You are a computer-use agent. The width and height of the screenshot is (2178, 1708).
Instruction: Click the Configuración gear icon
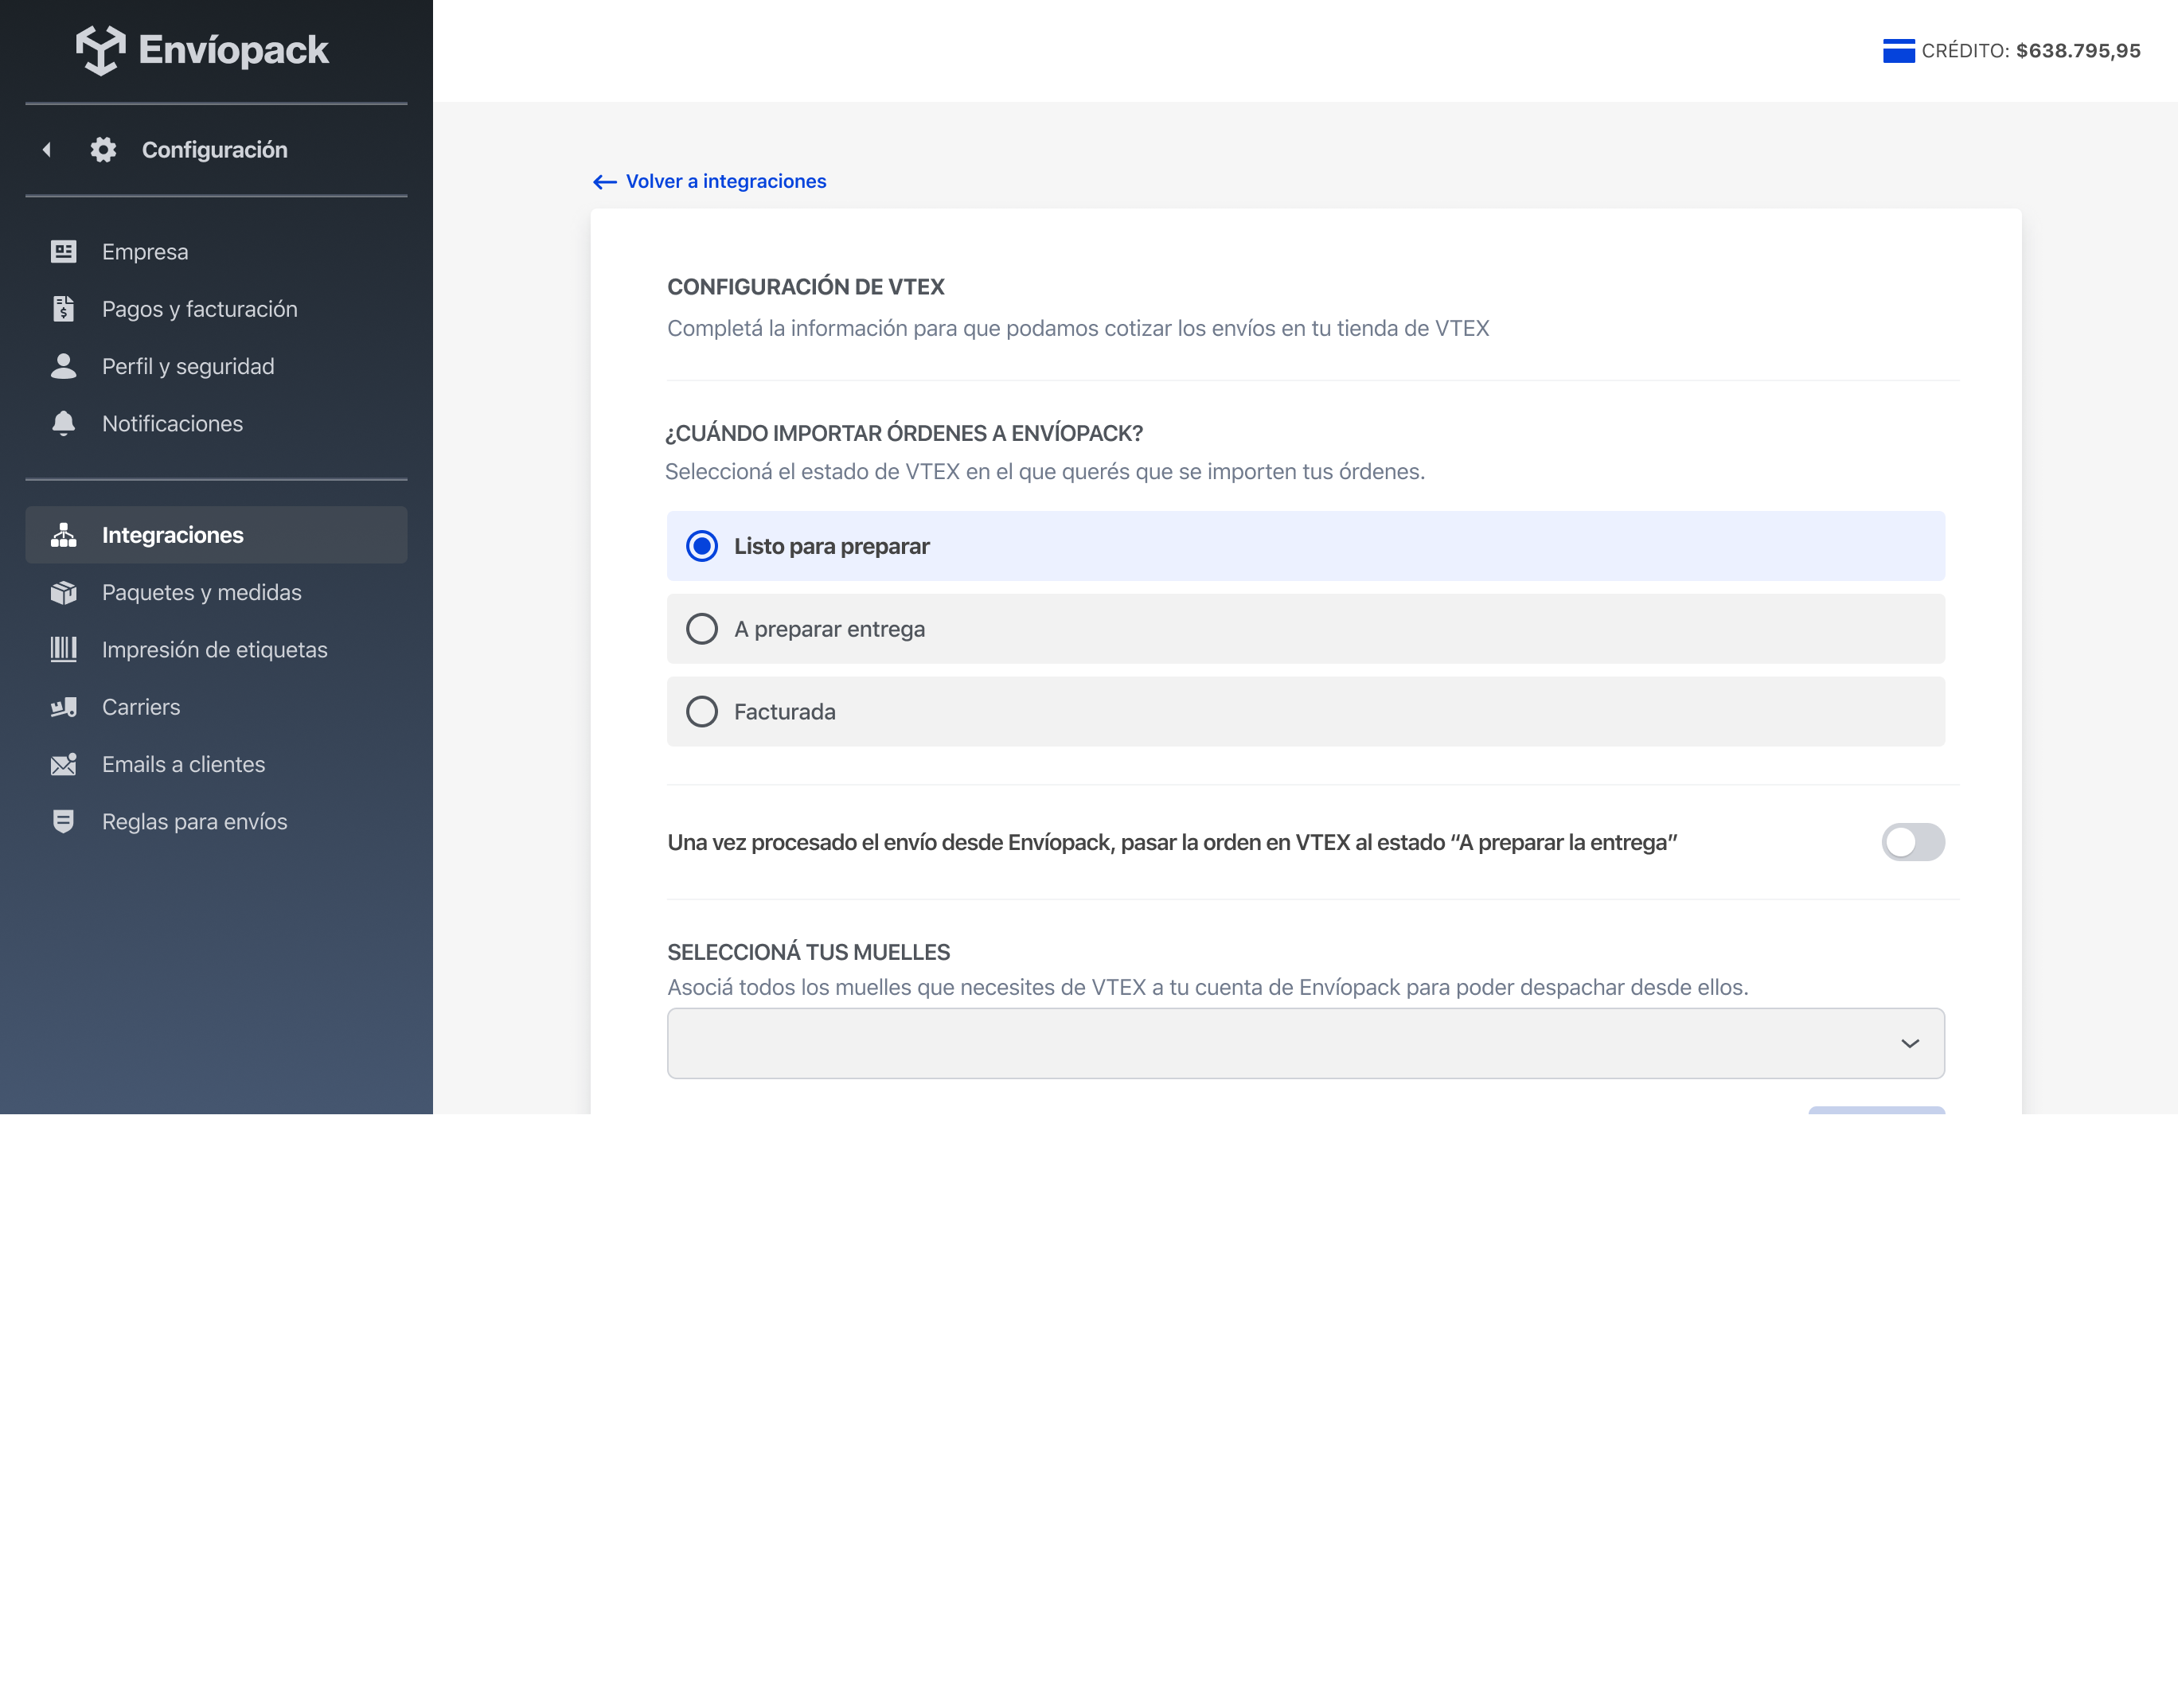pos(103,150)
